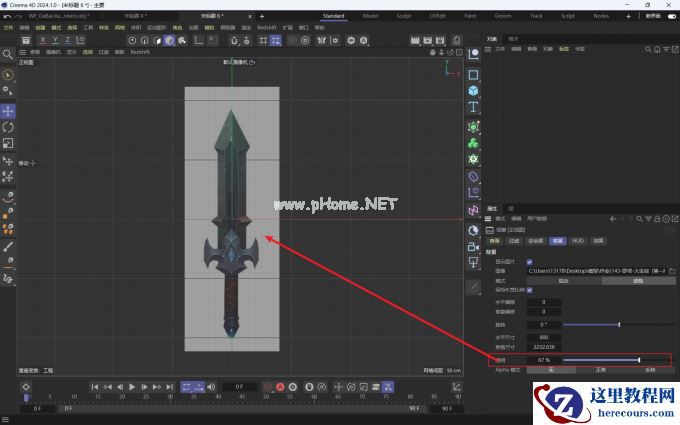Add a Light object from palette
This screenshot has width=680, height=425.
(473, 262)
